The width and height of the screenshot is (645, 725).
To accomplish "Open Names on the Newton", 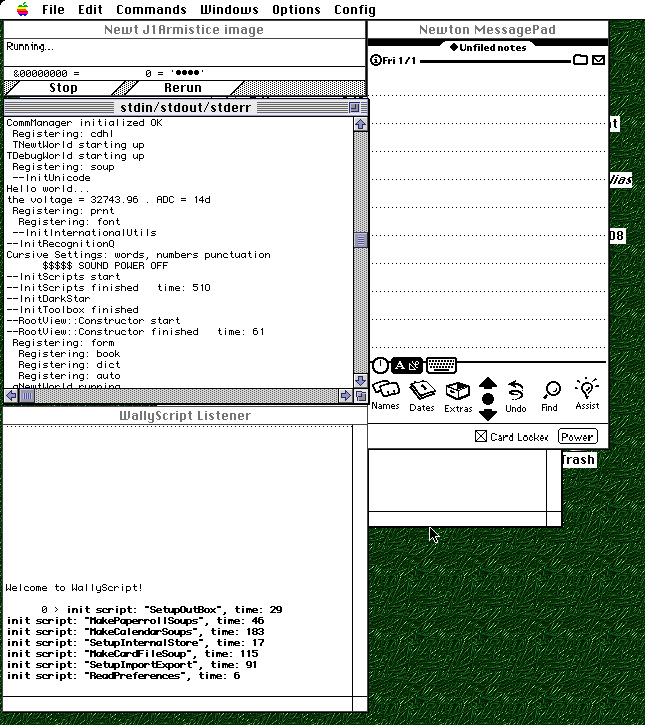I will tap(385, 395).
